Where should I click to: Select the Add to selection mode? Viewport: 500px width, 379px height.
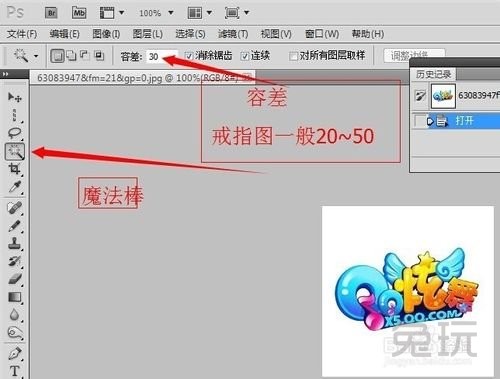(71, 55)
